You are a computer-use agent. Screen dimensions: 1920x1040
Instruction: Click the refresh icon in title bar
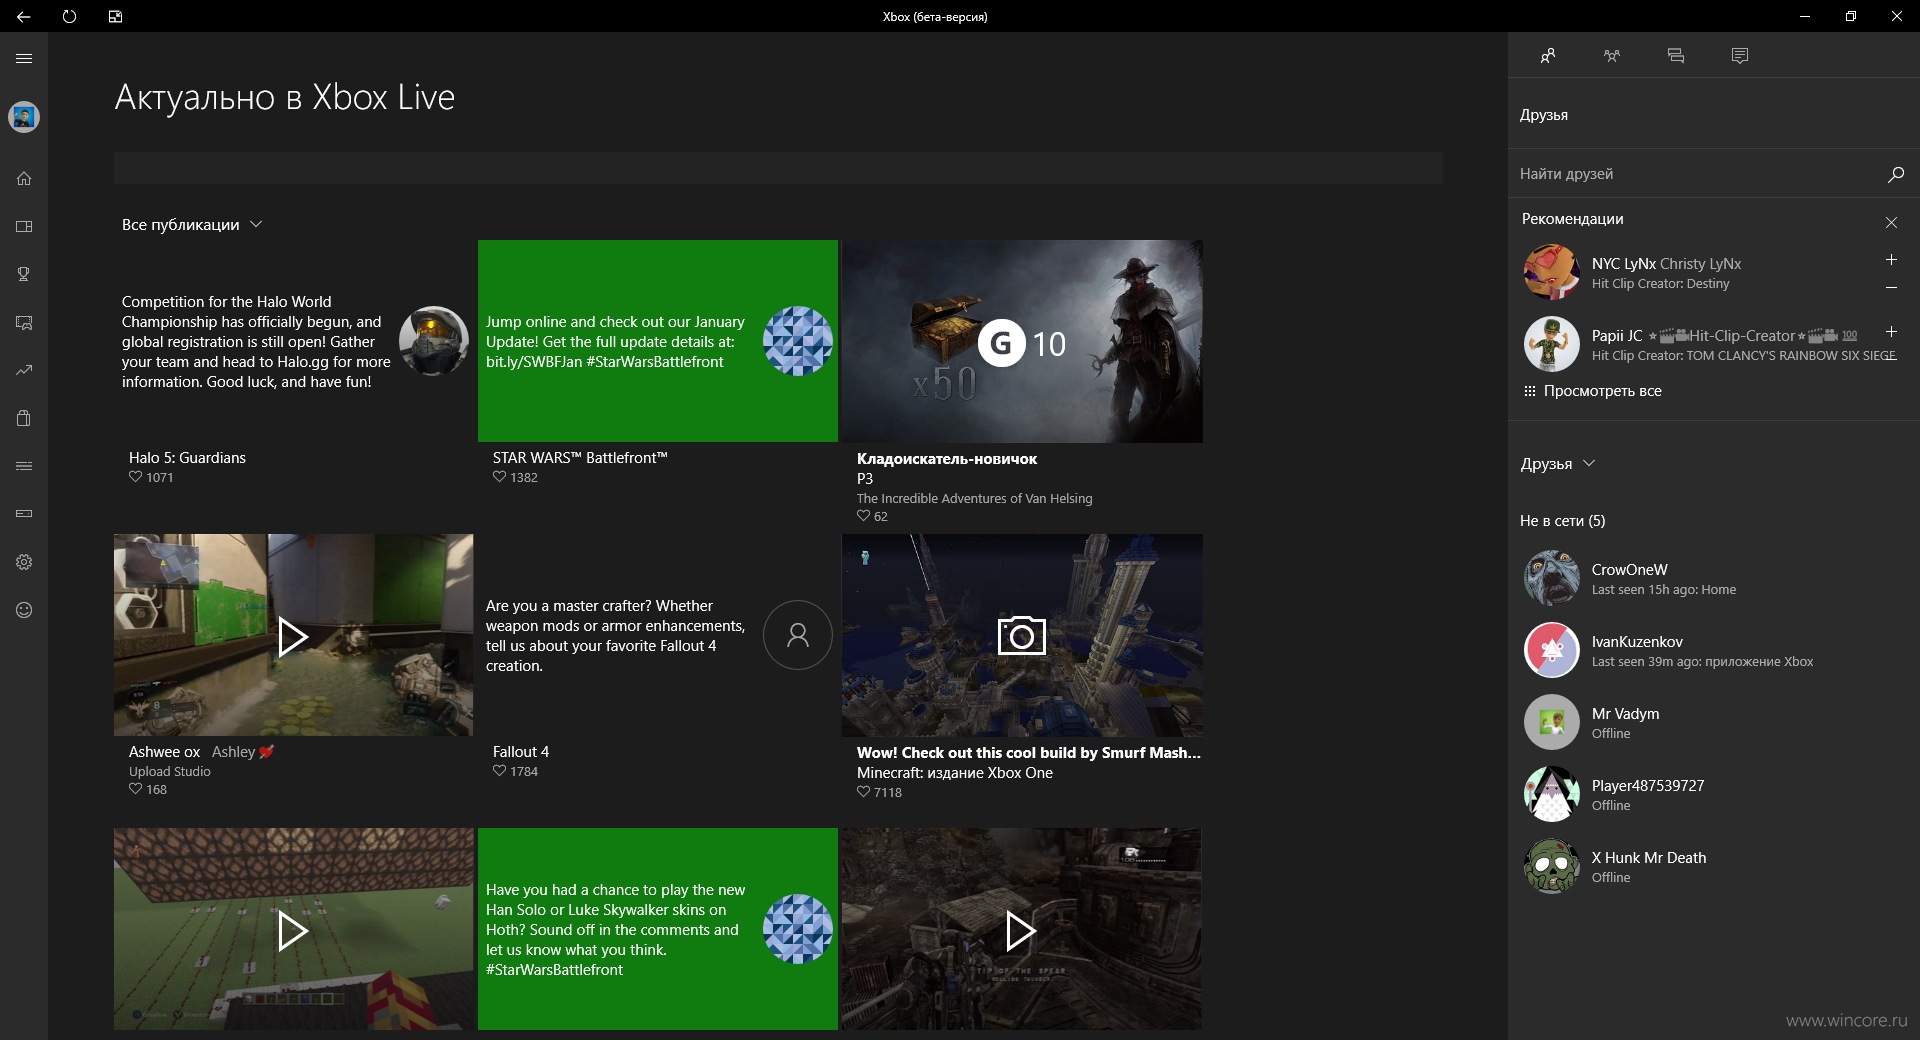click(x=69, y=16)
